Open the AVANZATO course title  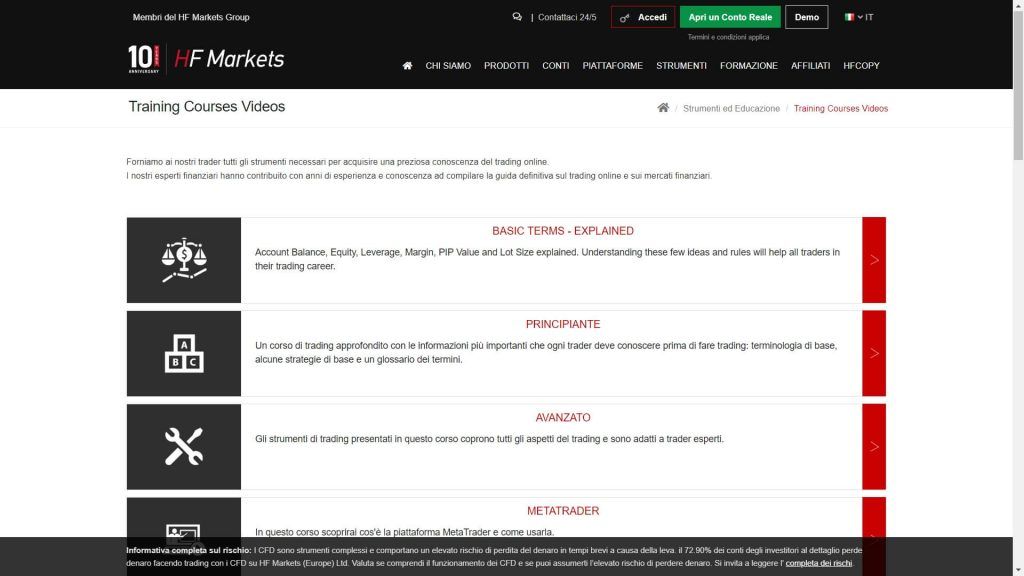click(x=563, y=418)
